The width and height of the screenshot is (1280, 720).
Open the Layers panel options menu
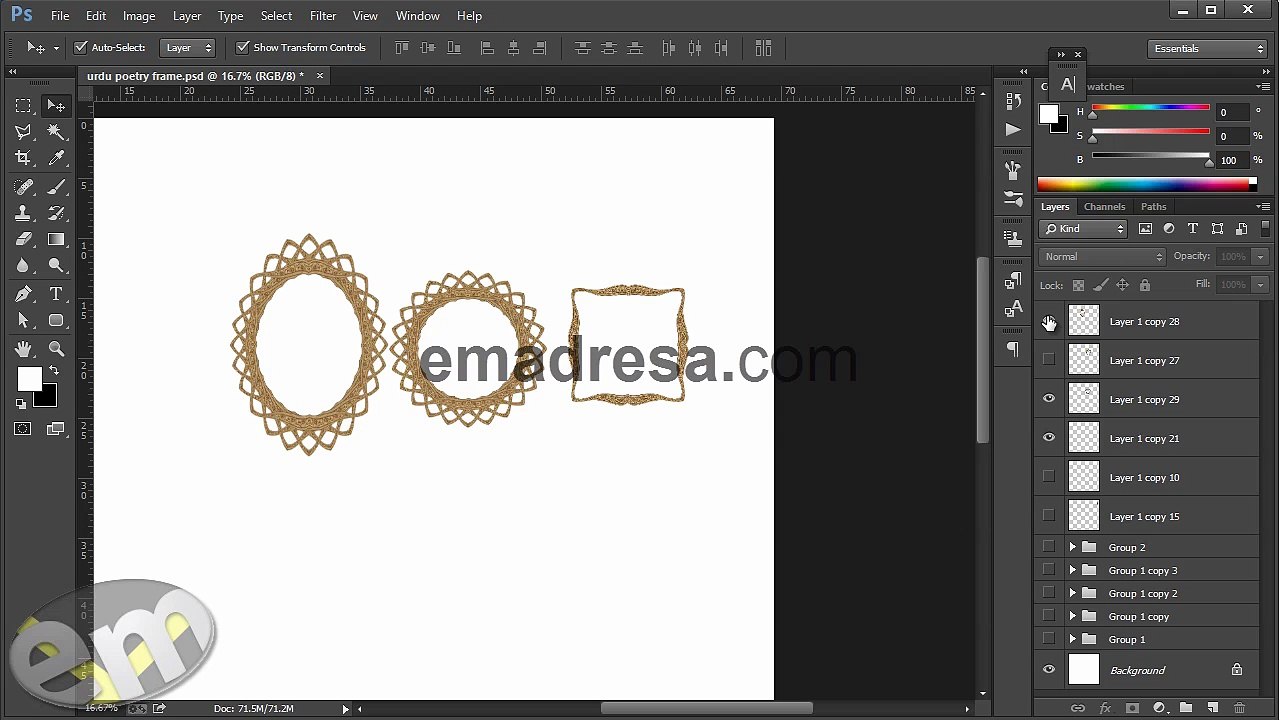click(x=1264, y=207)
